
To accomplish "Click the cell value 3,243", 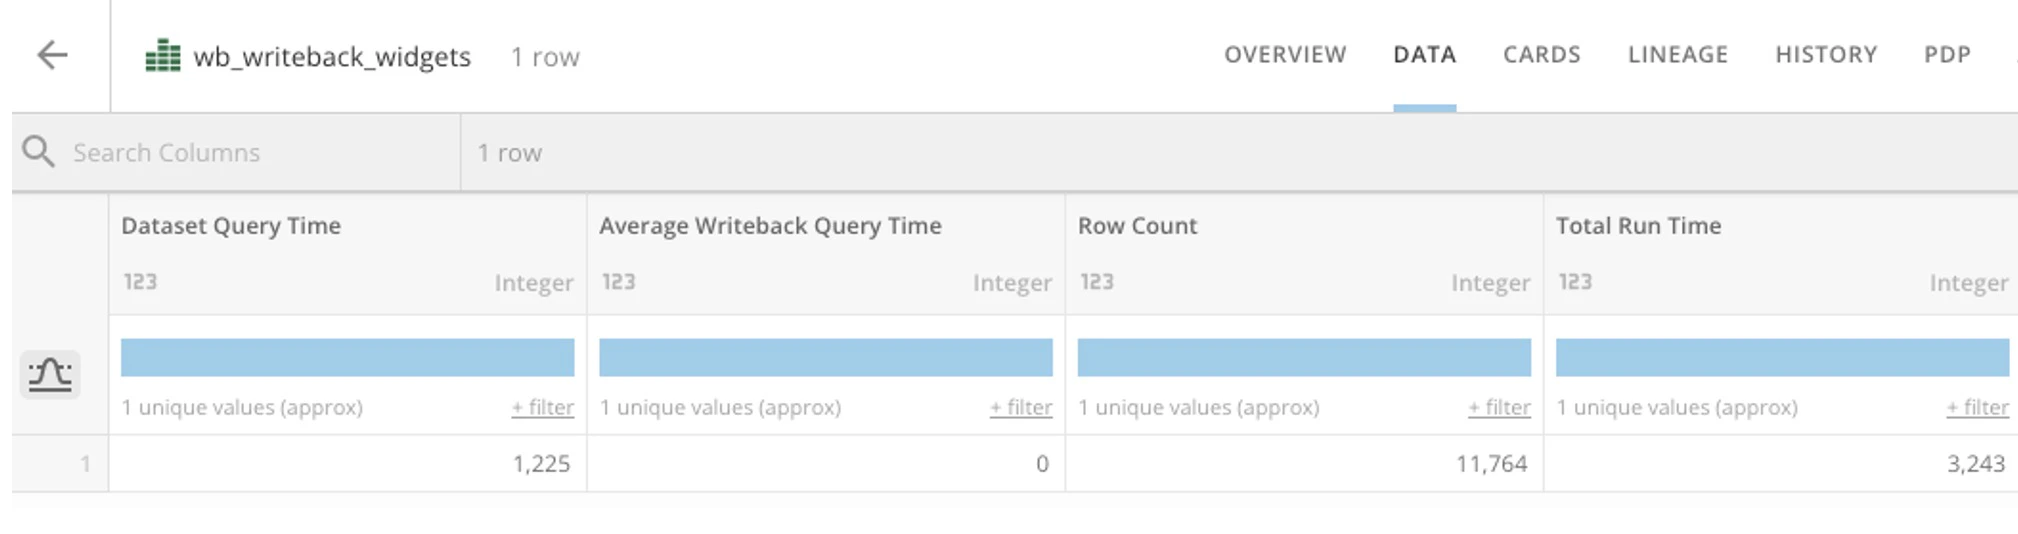I will click(x=1975, y=463).
